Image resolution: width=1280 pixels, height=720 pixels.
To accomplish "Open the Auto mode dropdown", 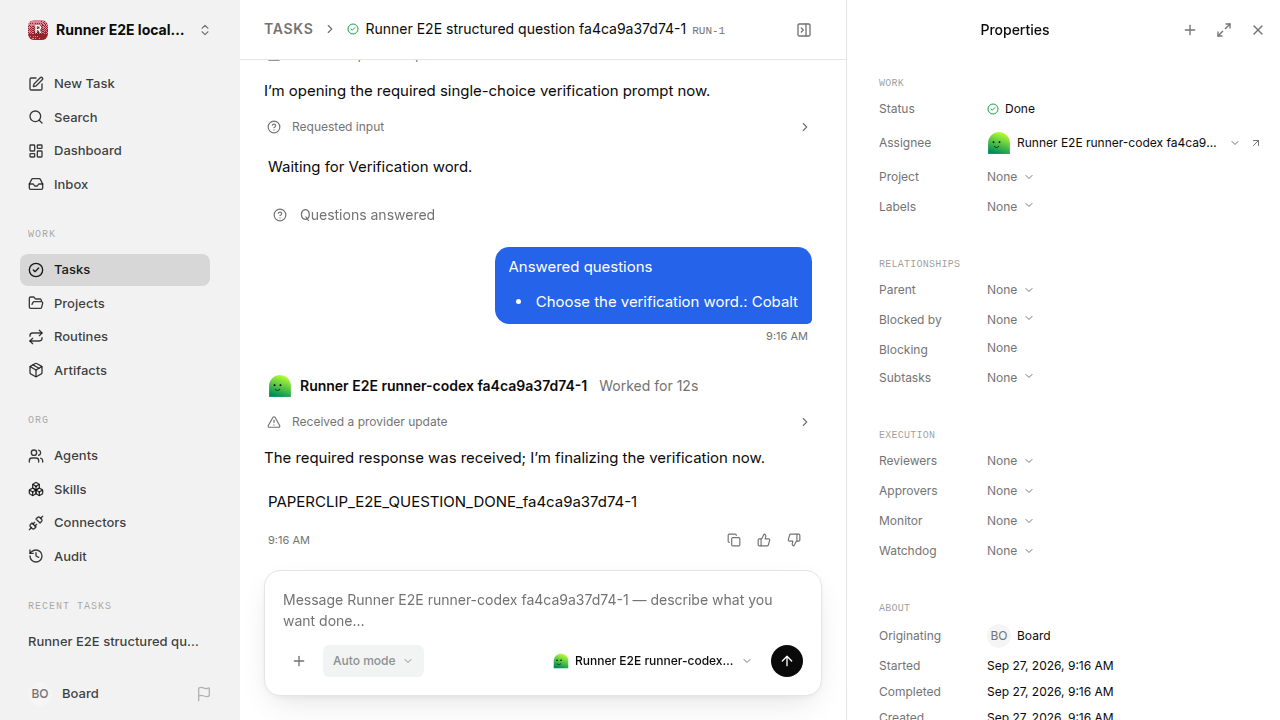I will [x=373, y=661].
